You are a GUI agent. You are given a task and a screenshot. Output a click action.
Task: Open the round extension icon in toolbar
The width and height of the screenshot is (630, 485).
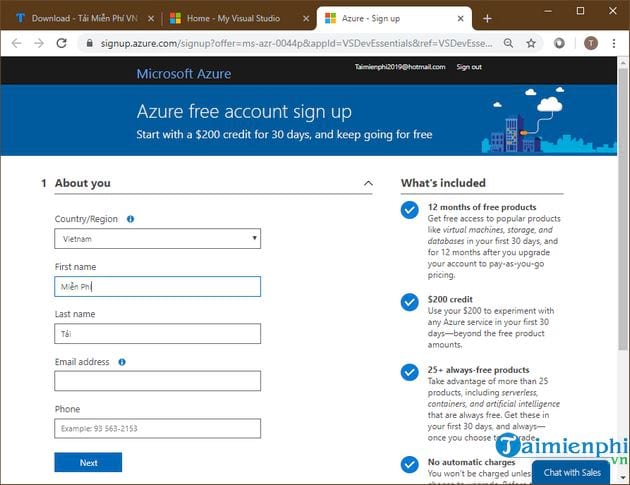pos(559,43)
